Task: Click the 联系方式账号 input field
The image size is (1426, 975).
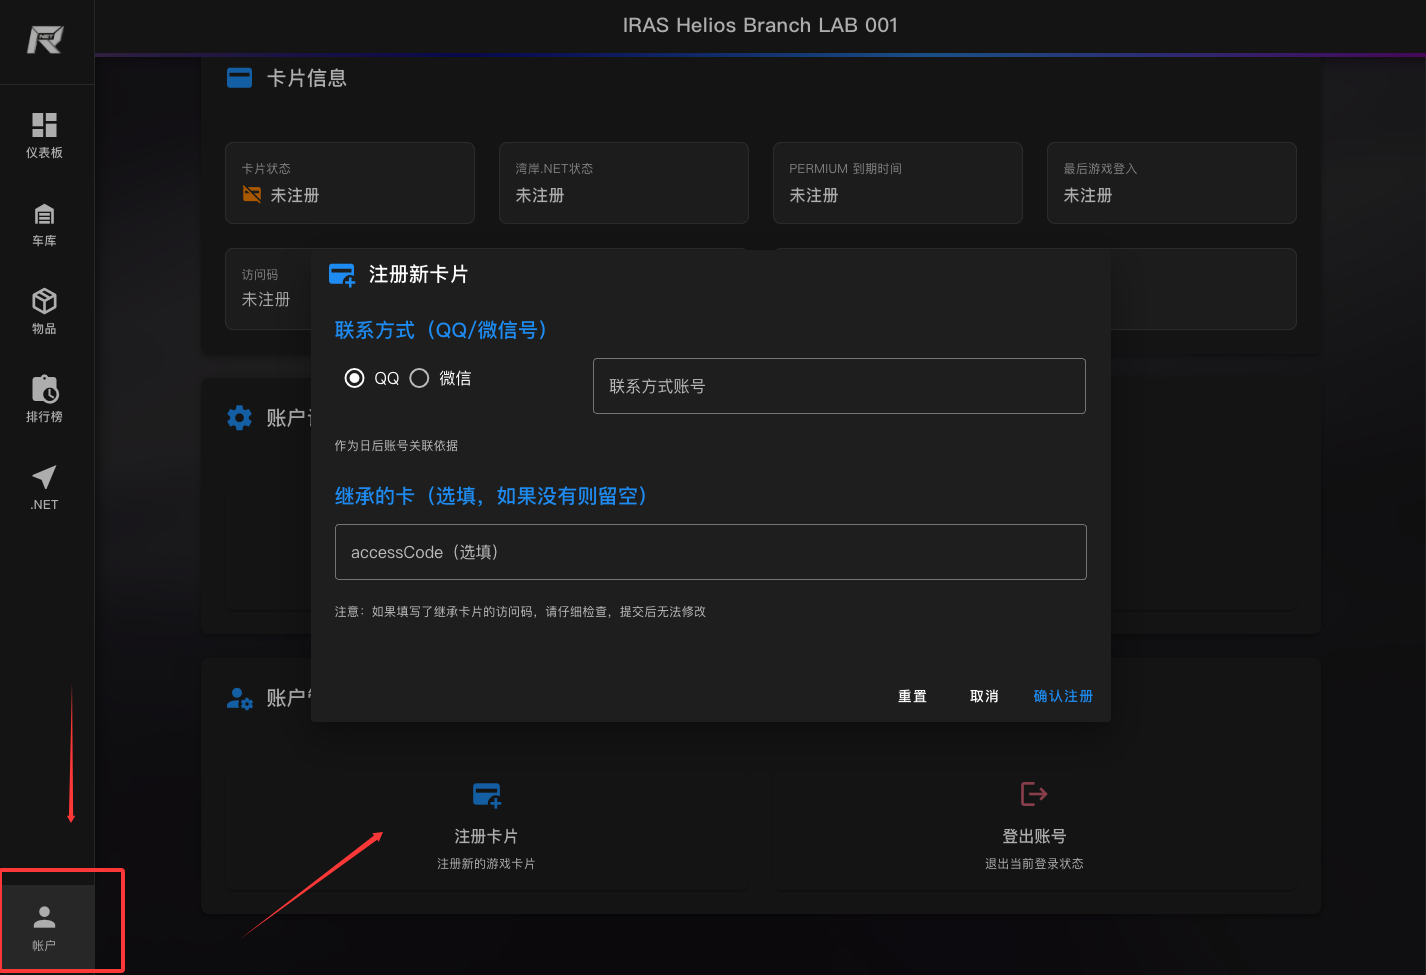Action: point(839,386)
